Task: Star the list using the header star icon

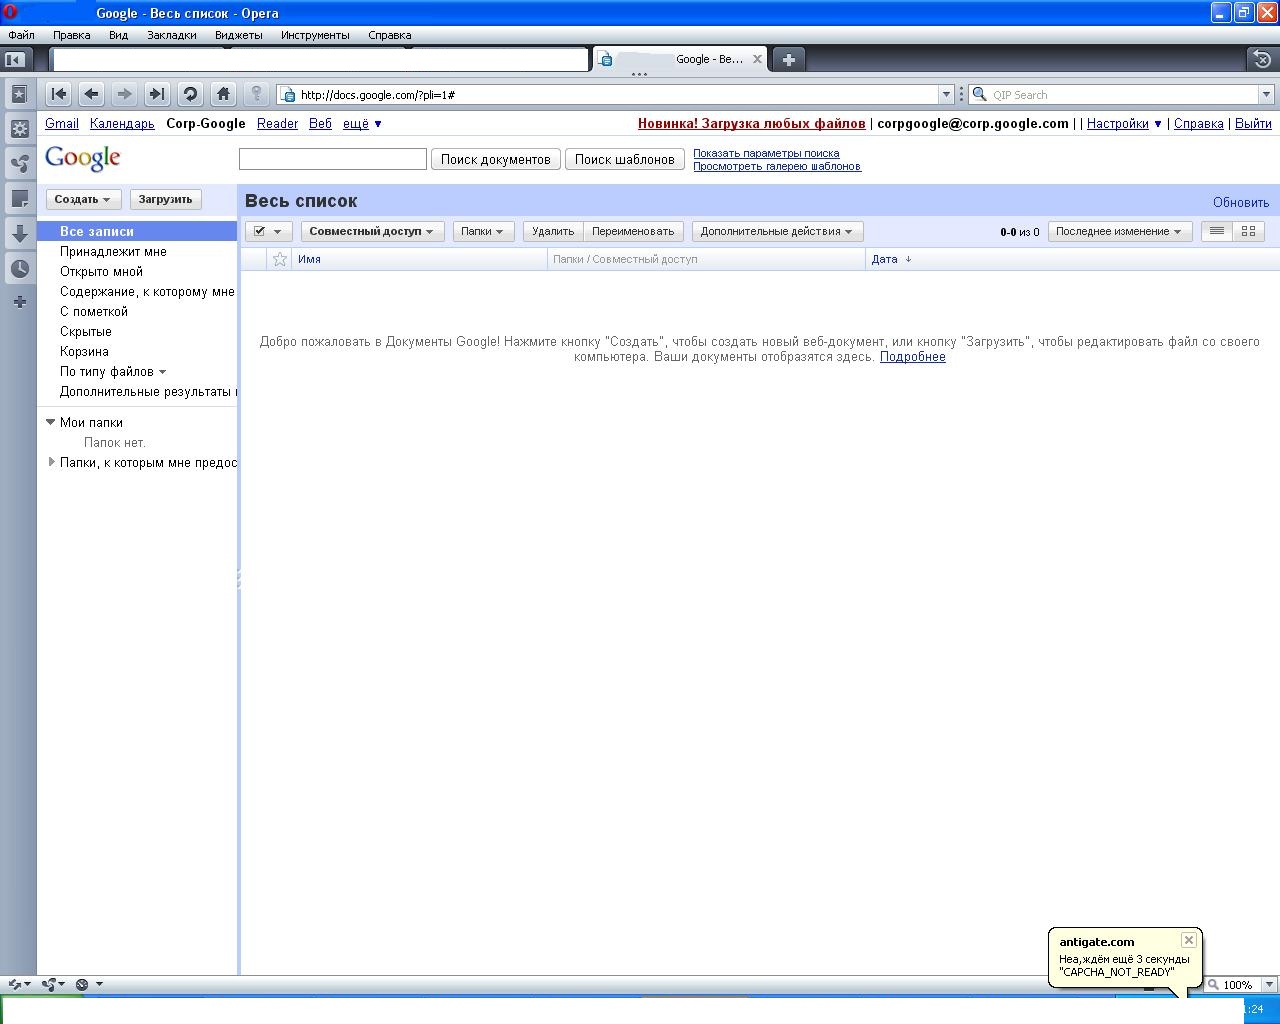Action: [x=280, y=259]
